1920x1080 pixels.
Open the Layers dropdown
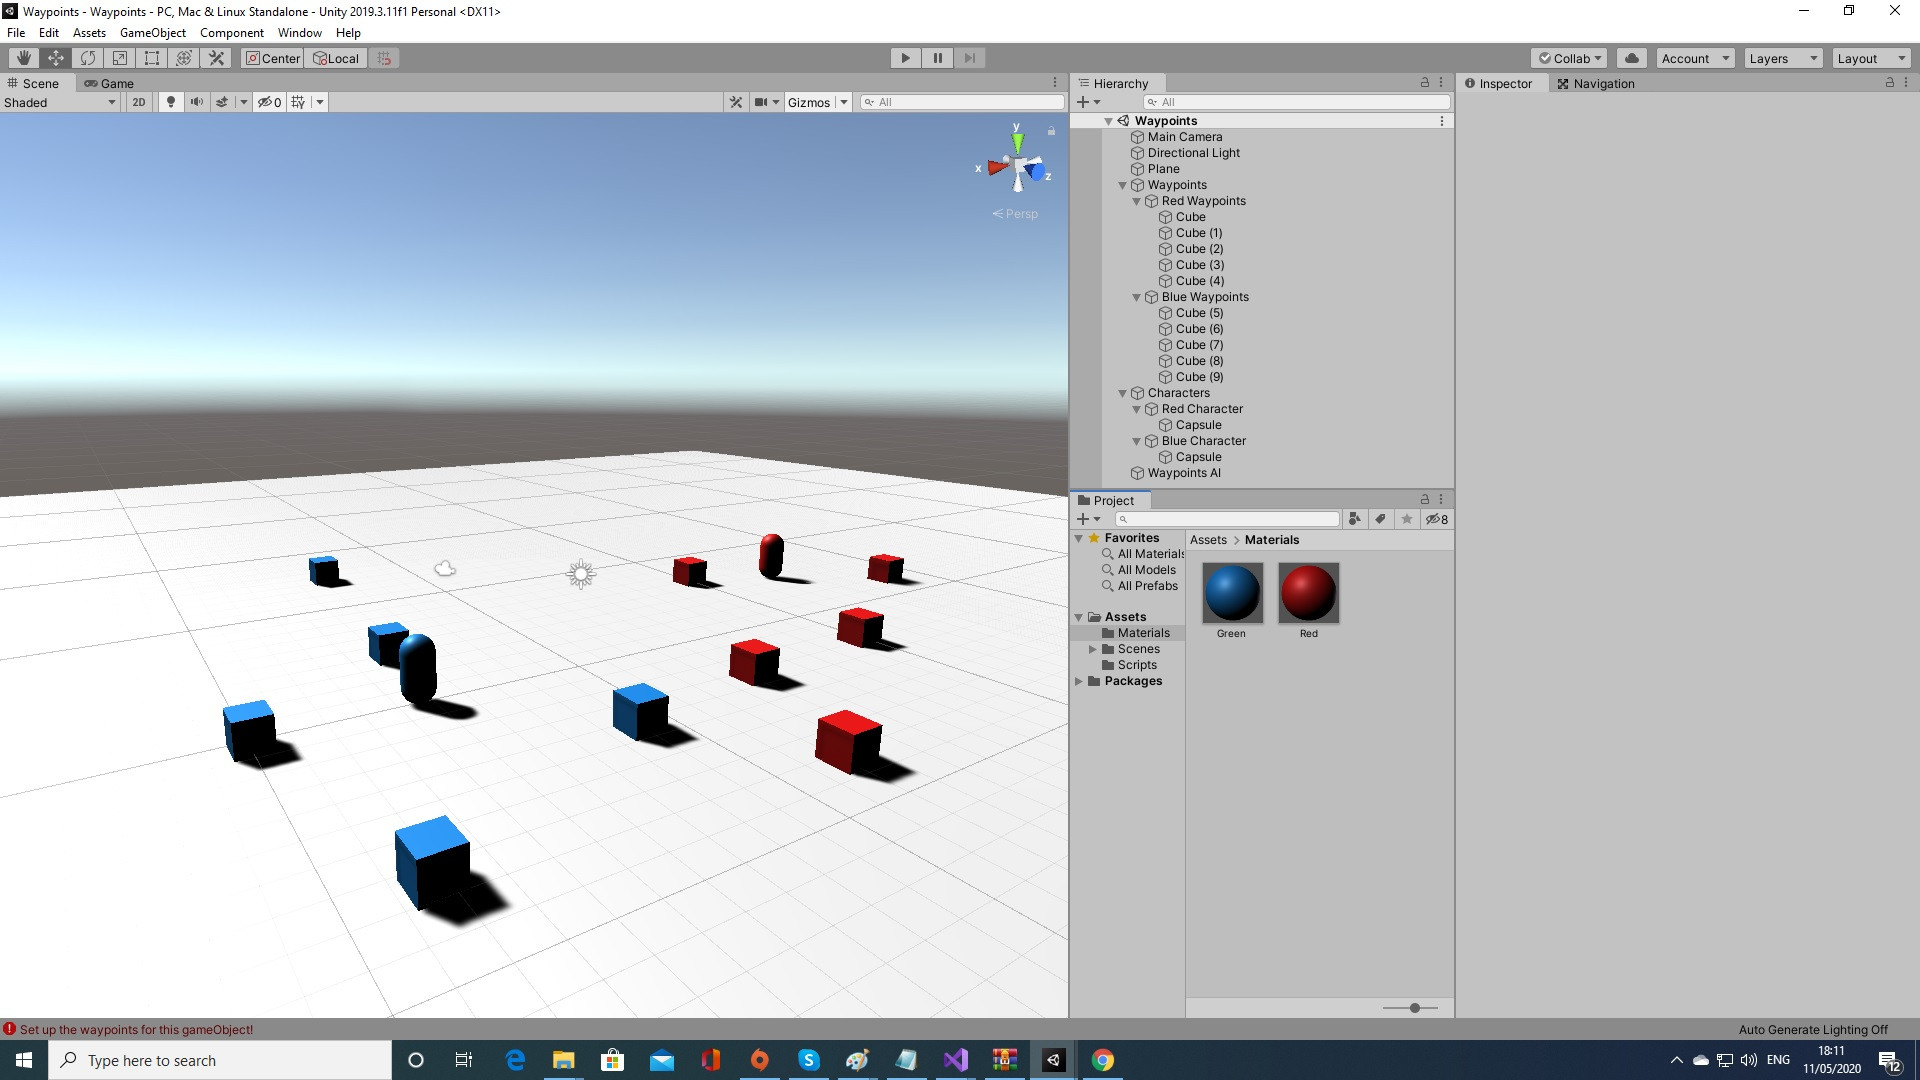(x=1783, y=58)
